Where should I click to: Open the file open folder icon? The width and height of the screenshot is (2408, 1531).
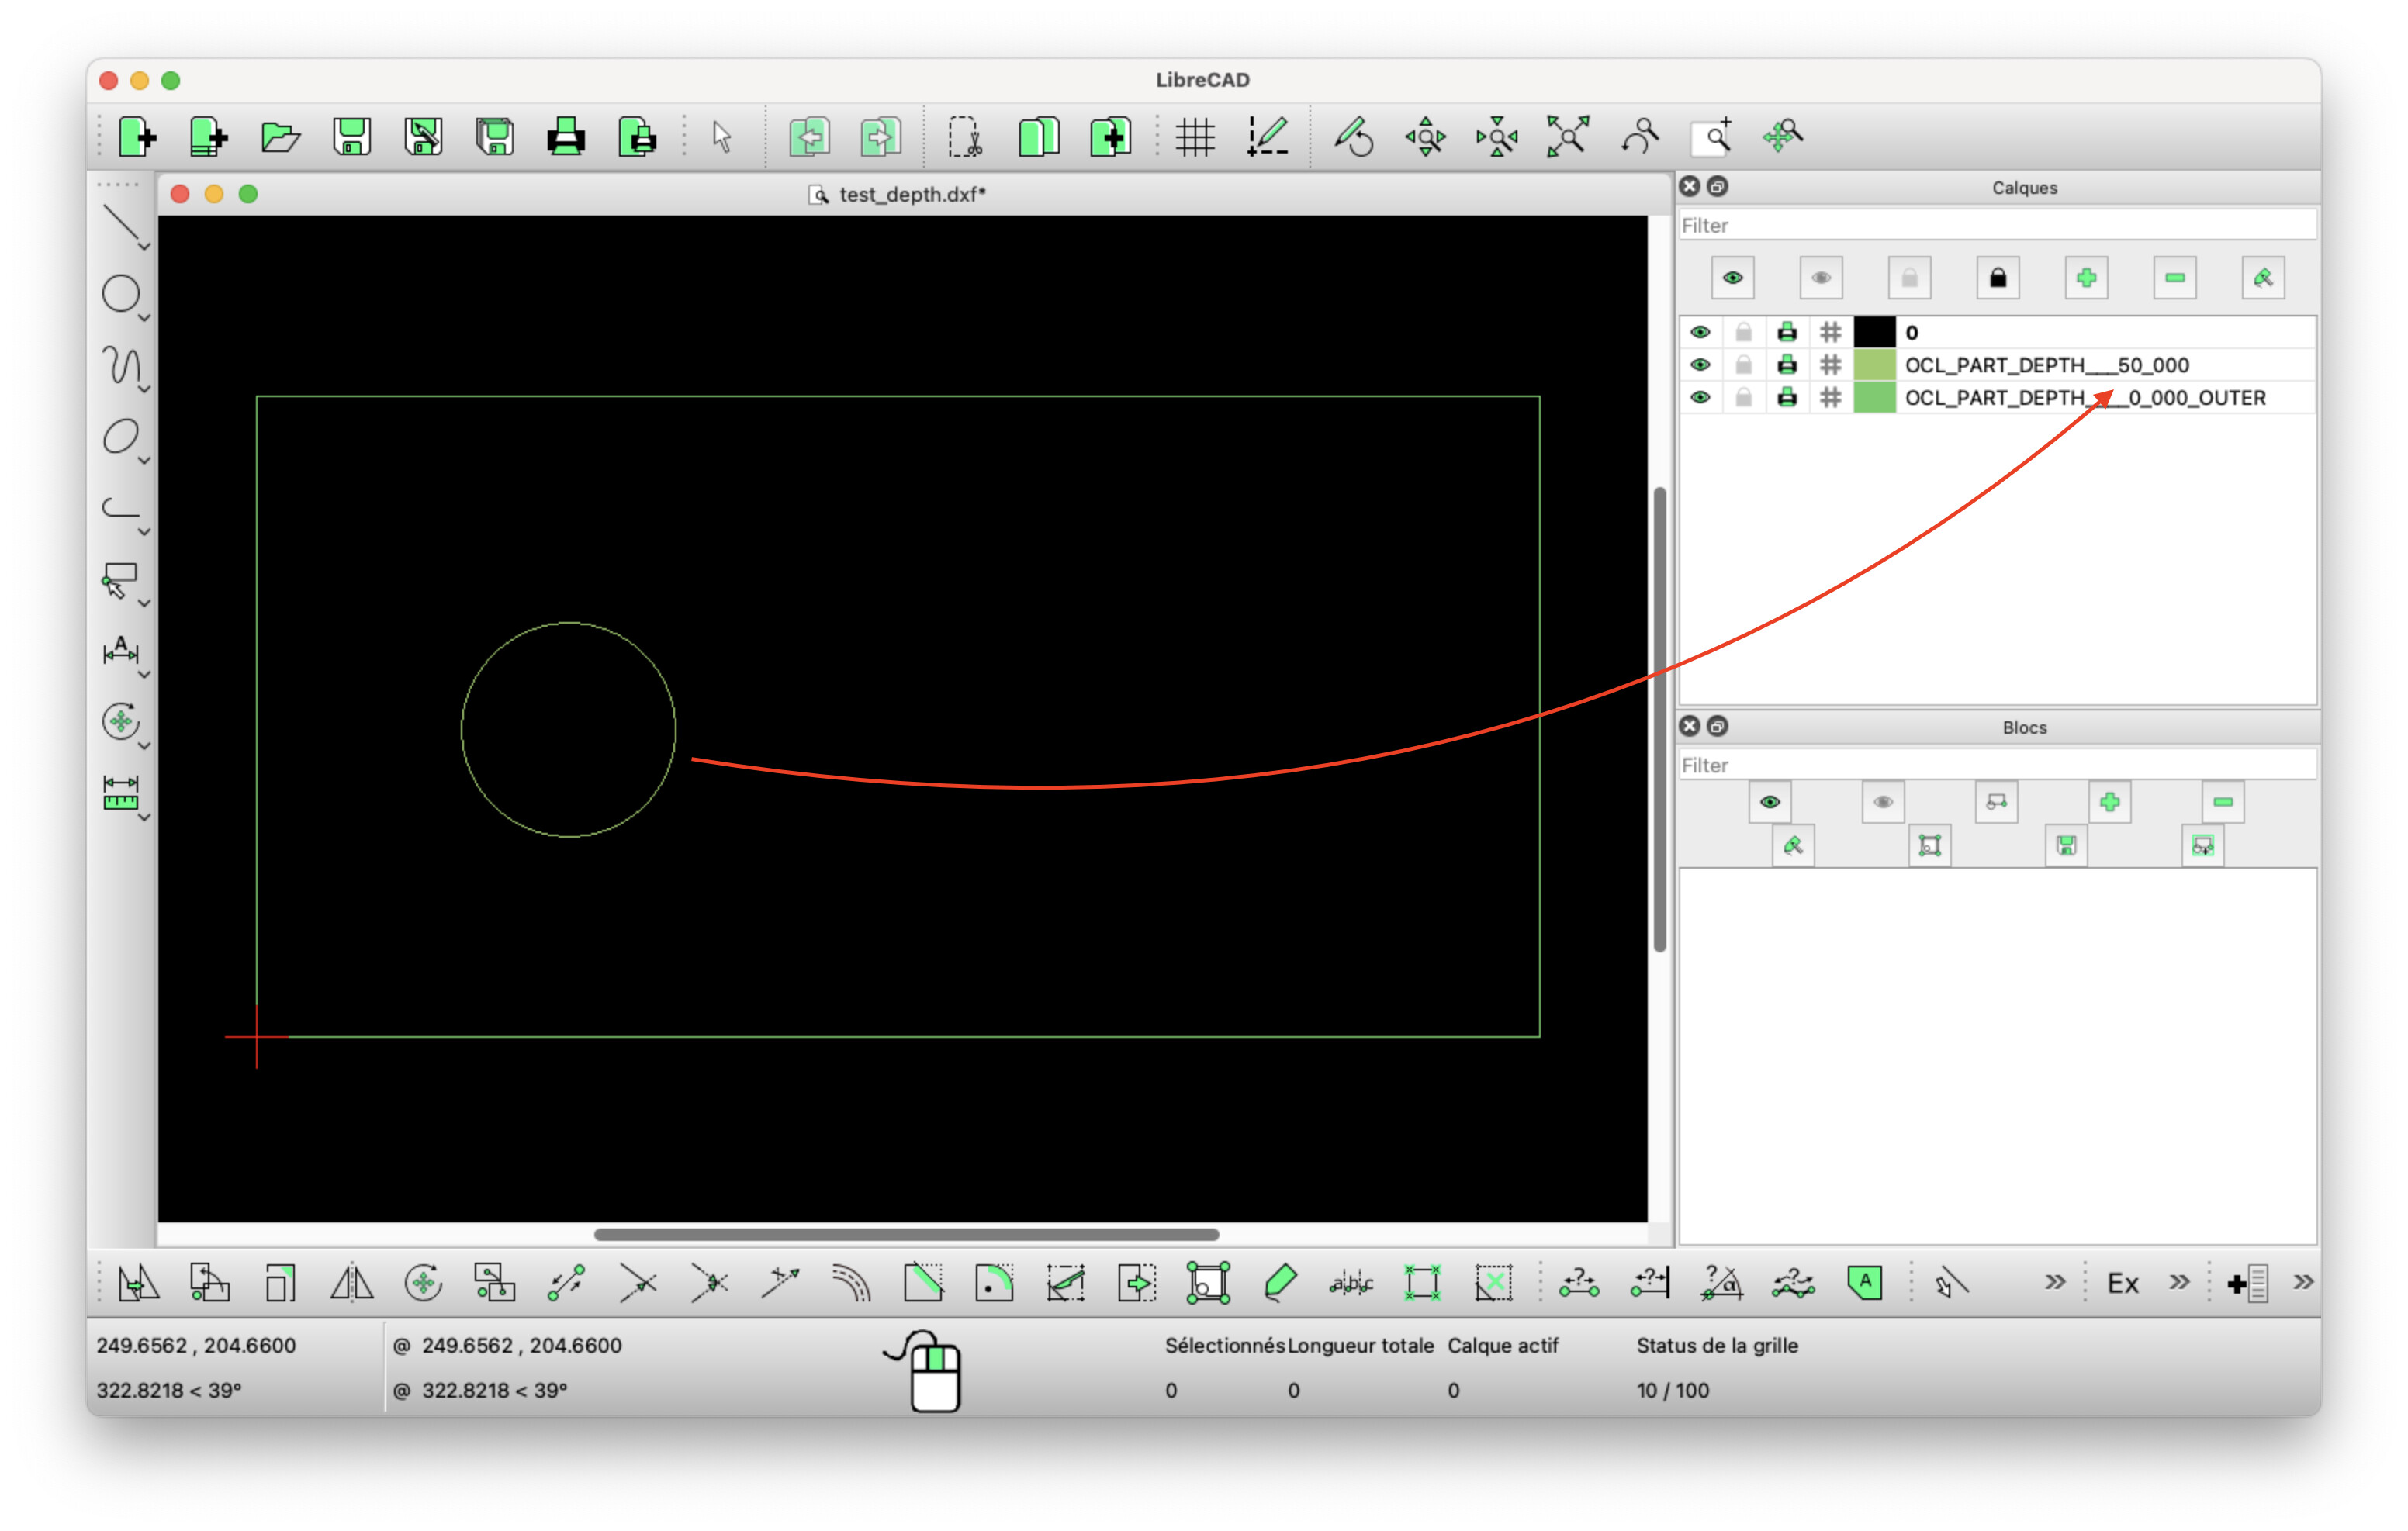tap(280, 136)
